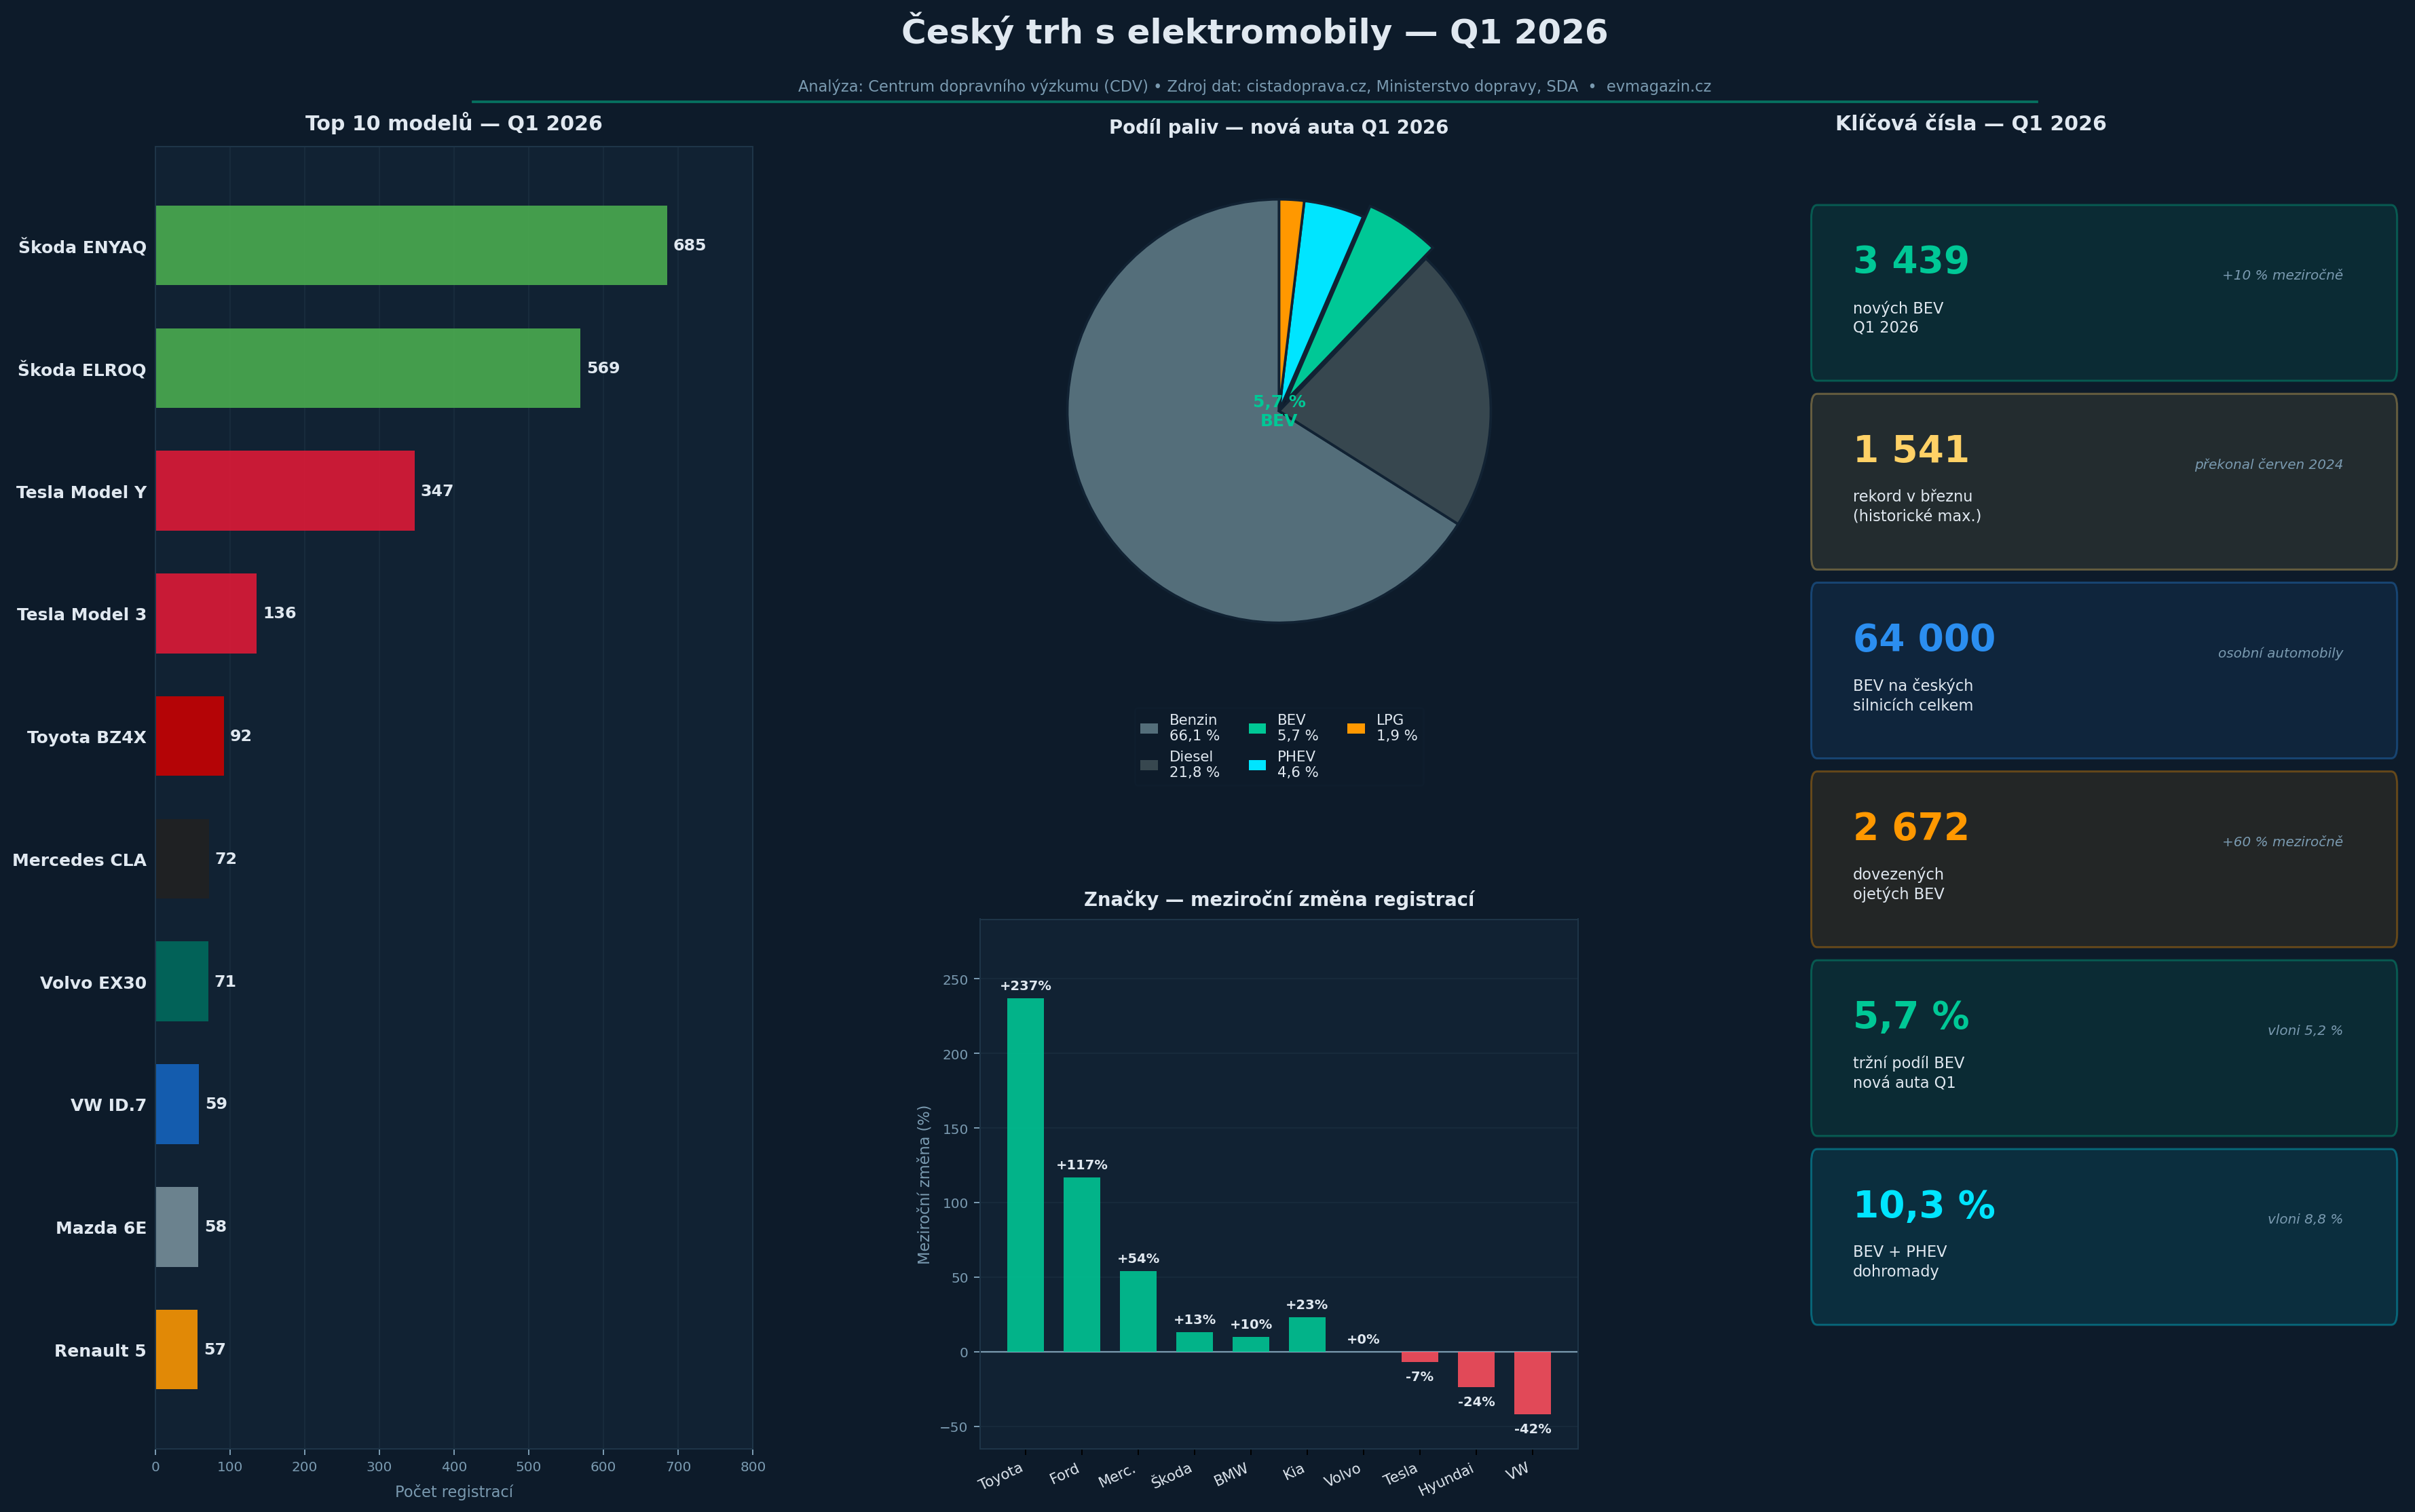This screenshot has width=2415, height=1512.
Task: Click the BEV legend color swatch
Action: pos(1257,728)
